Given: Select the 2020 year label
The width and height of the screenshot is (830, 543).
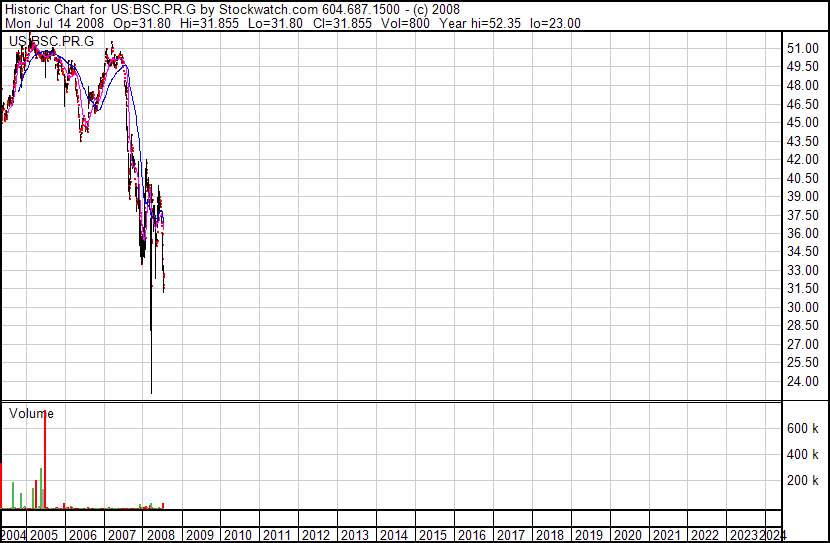Looking at the screenshot, I should (x=627, y=535).
